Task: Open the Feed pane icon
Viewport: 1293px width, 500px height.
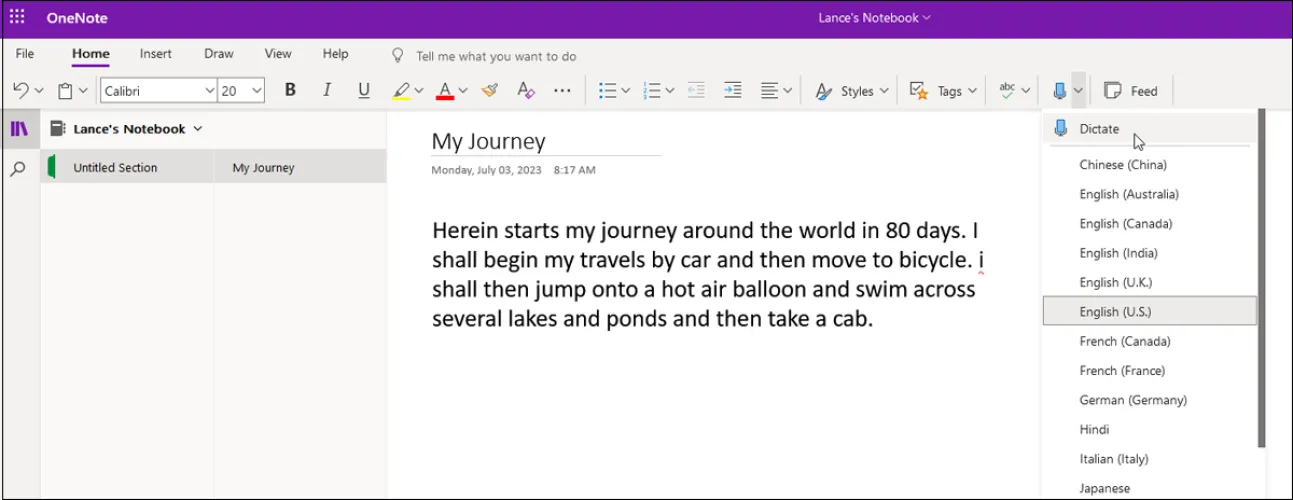Action: (1130, 91)
